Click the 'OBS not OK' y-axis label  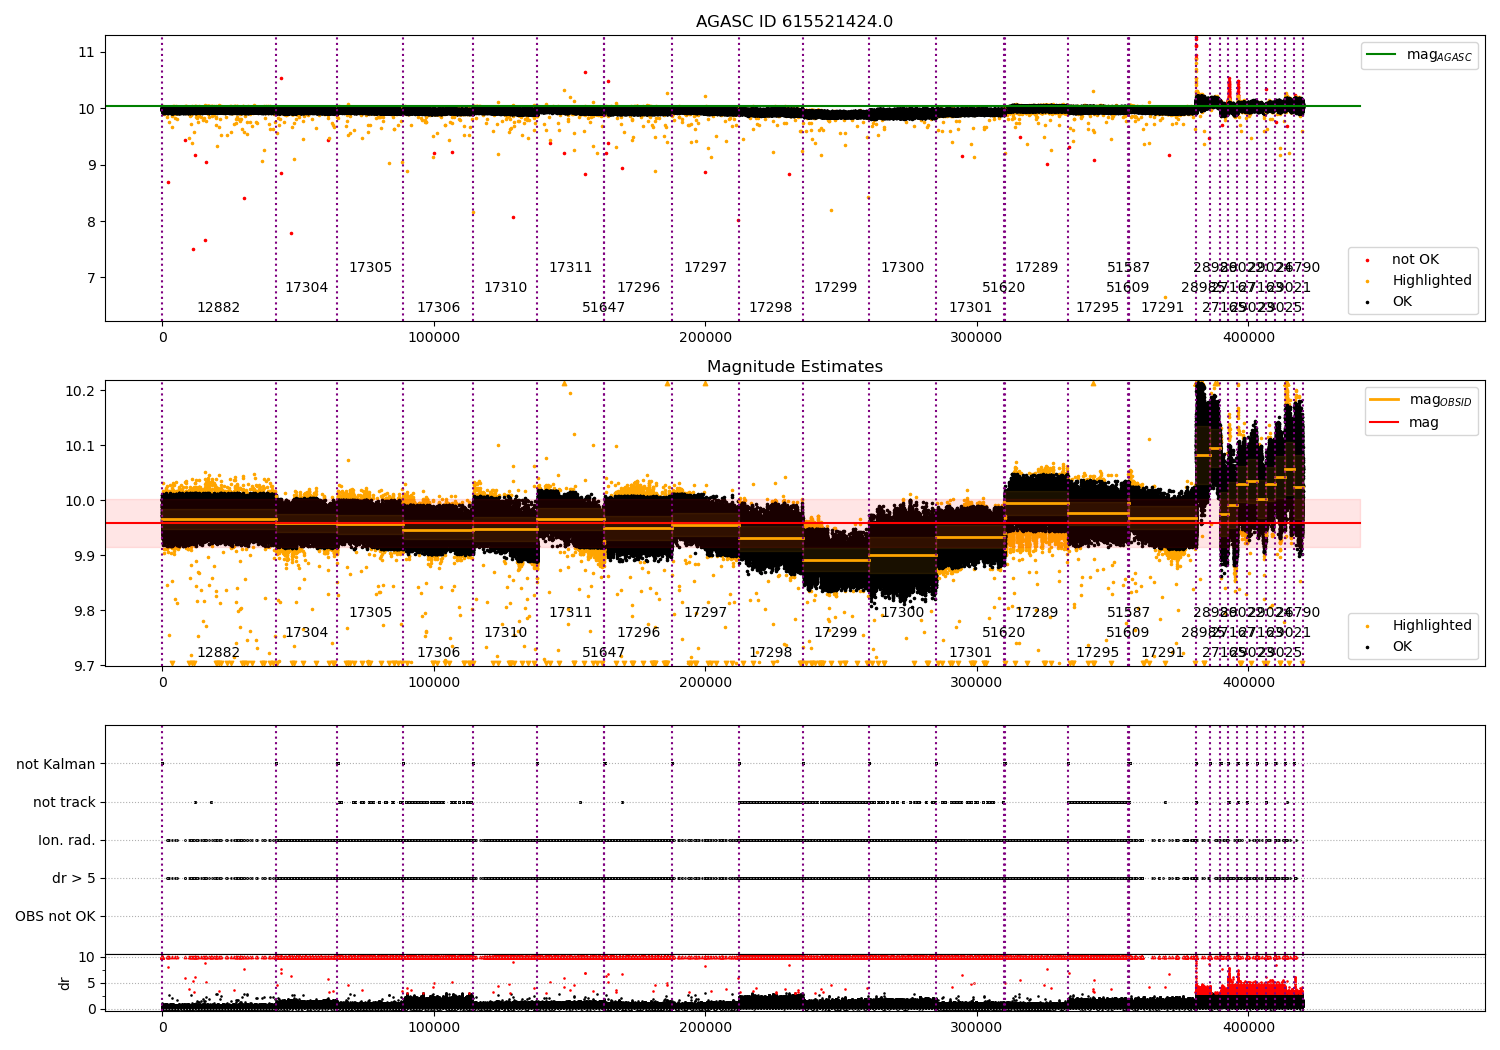tap(55, 916)
